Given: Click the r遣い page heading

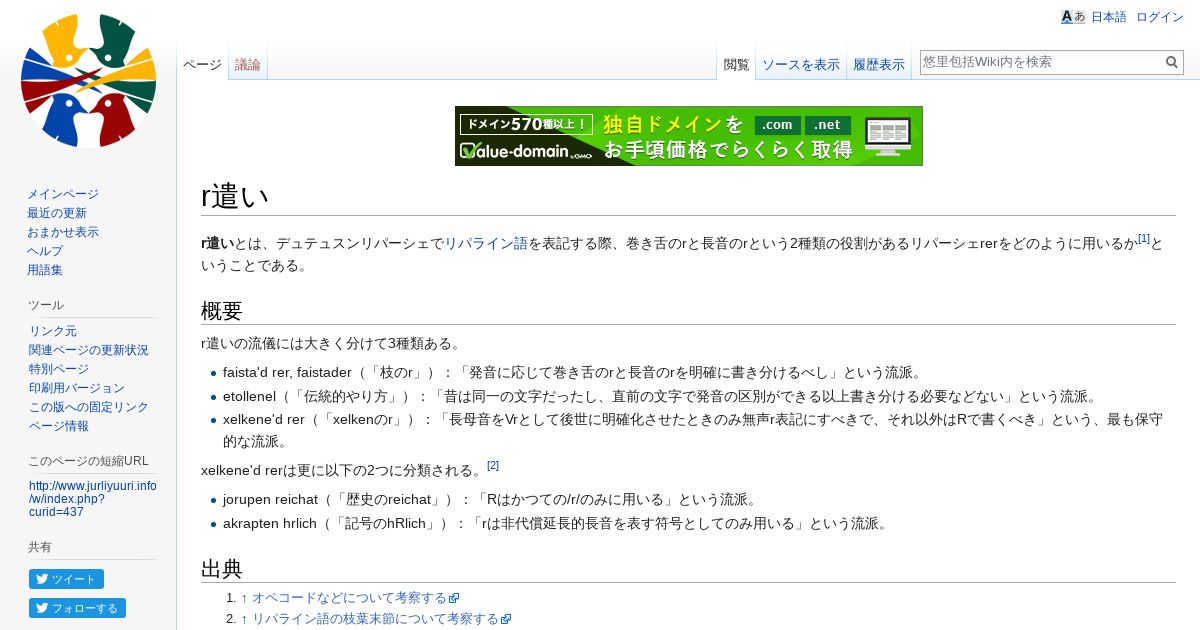Looking at the screenshot, I should (235, 197).
